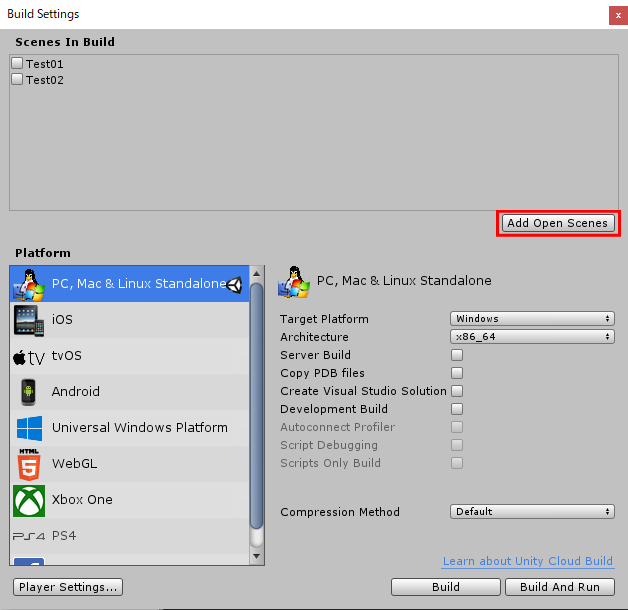Viewport: 628px width, 610px height.
Task: Toggle the Copy PDB files checkbox
Action: [457, 373]
